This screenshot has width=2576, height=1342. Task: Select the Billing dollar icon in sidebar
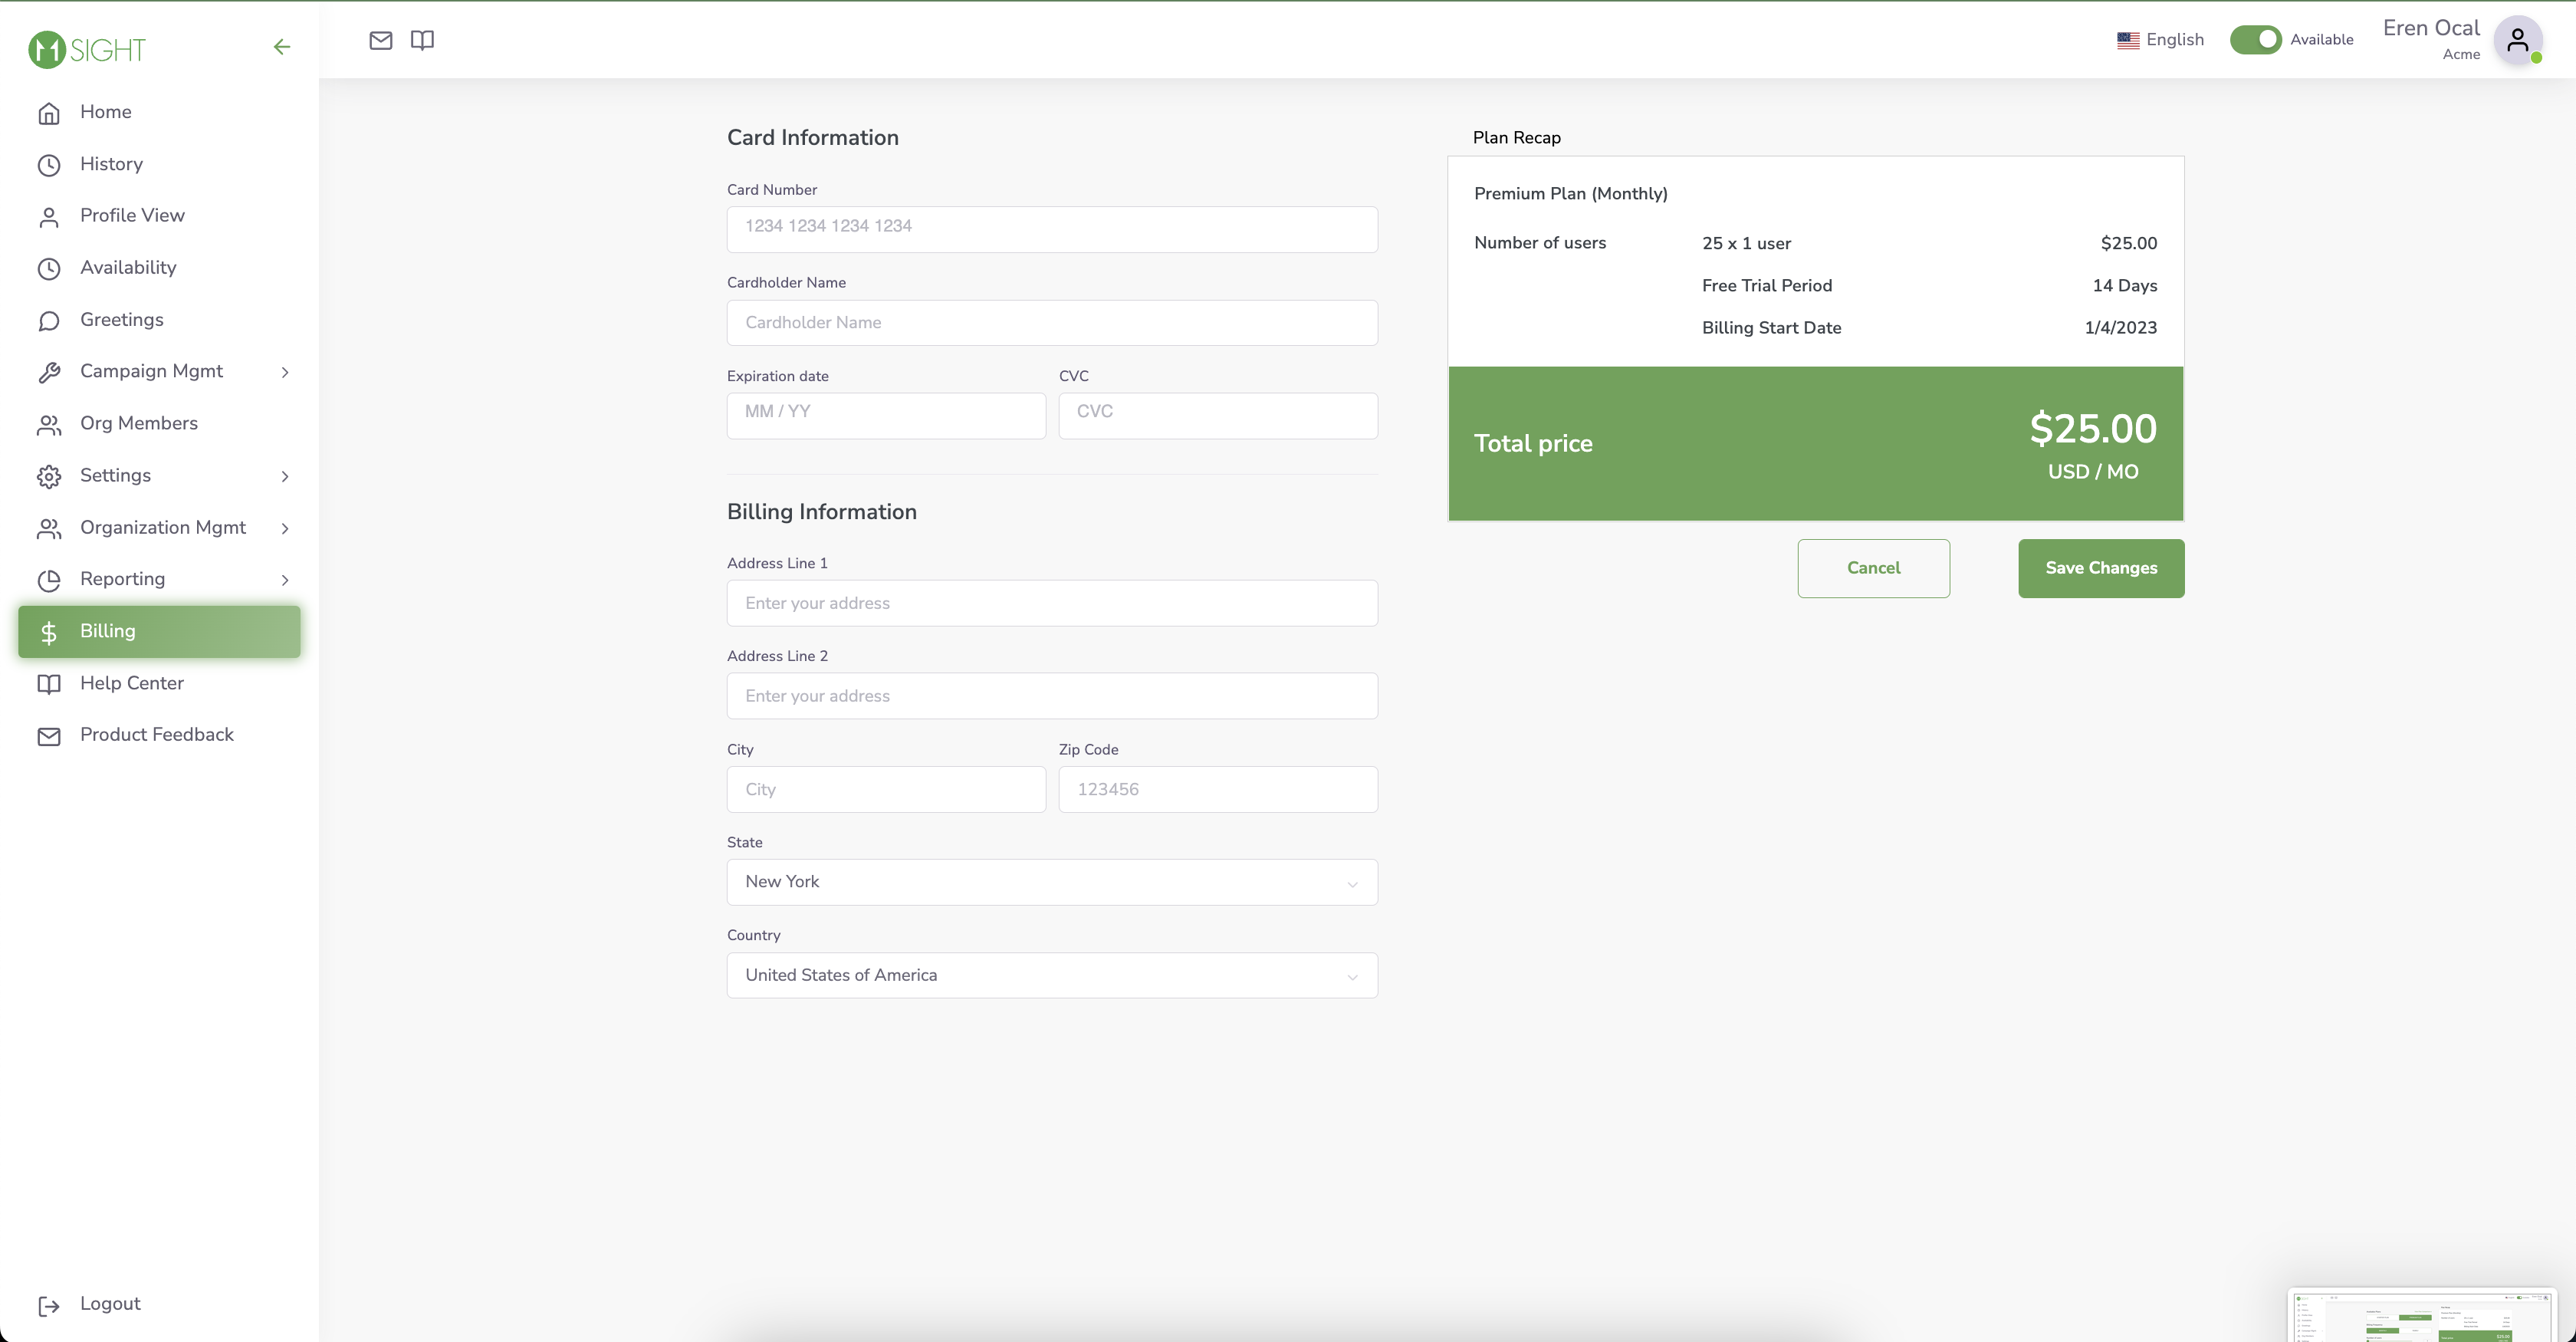[50, 631]
